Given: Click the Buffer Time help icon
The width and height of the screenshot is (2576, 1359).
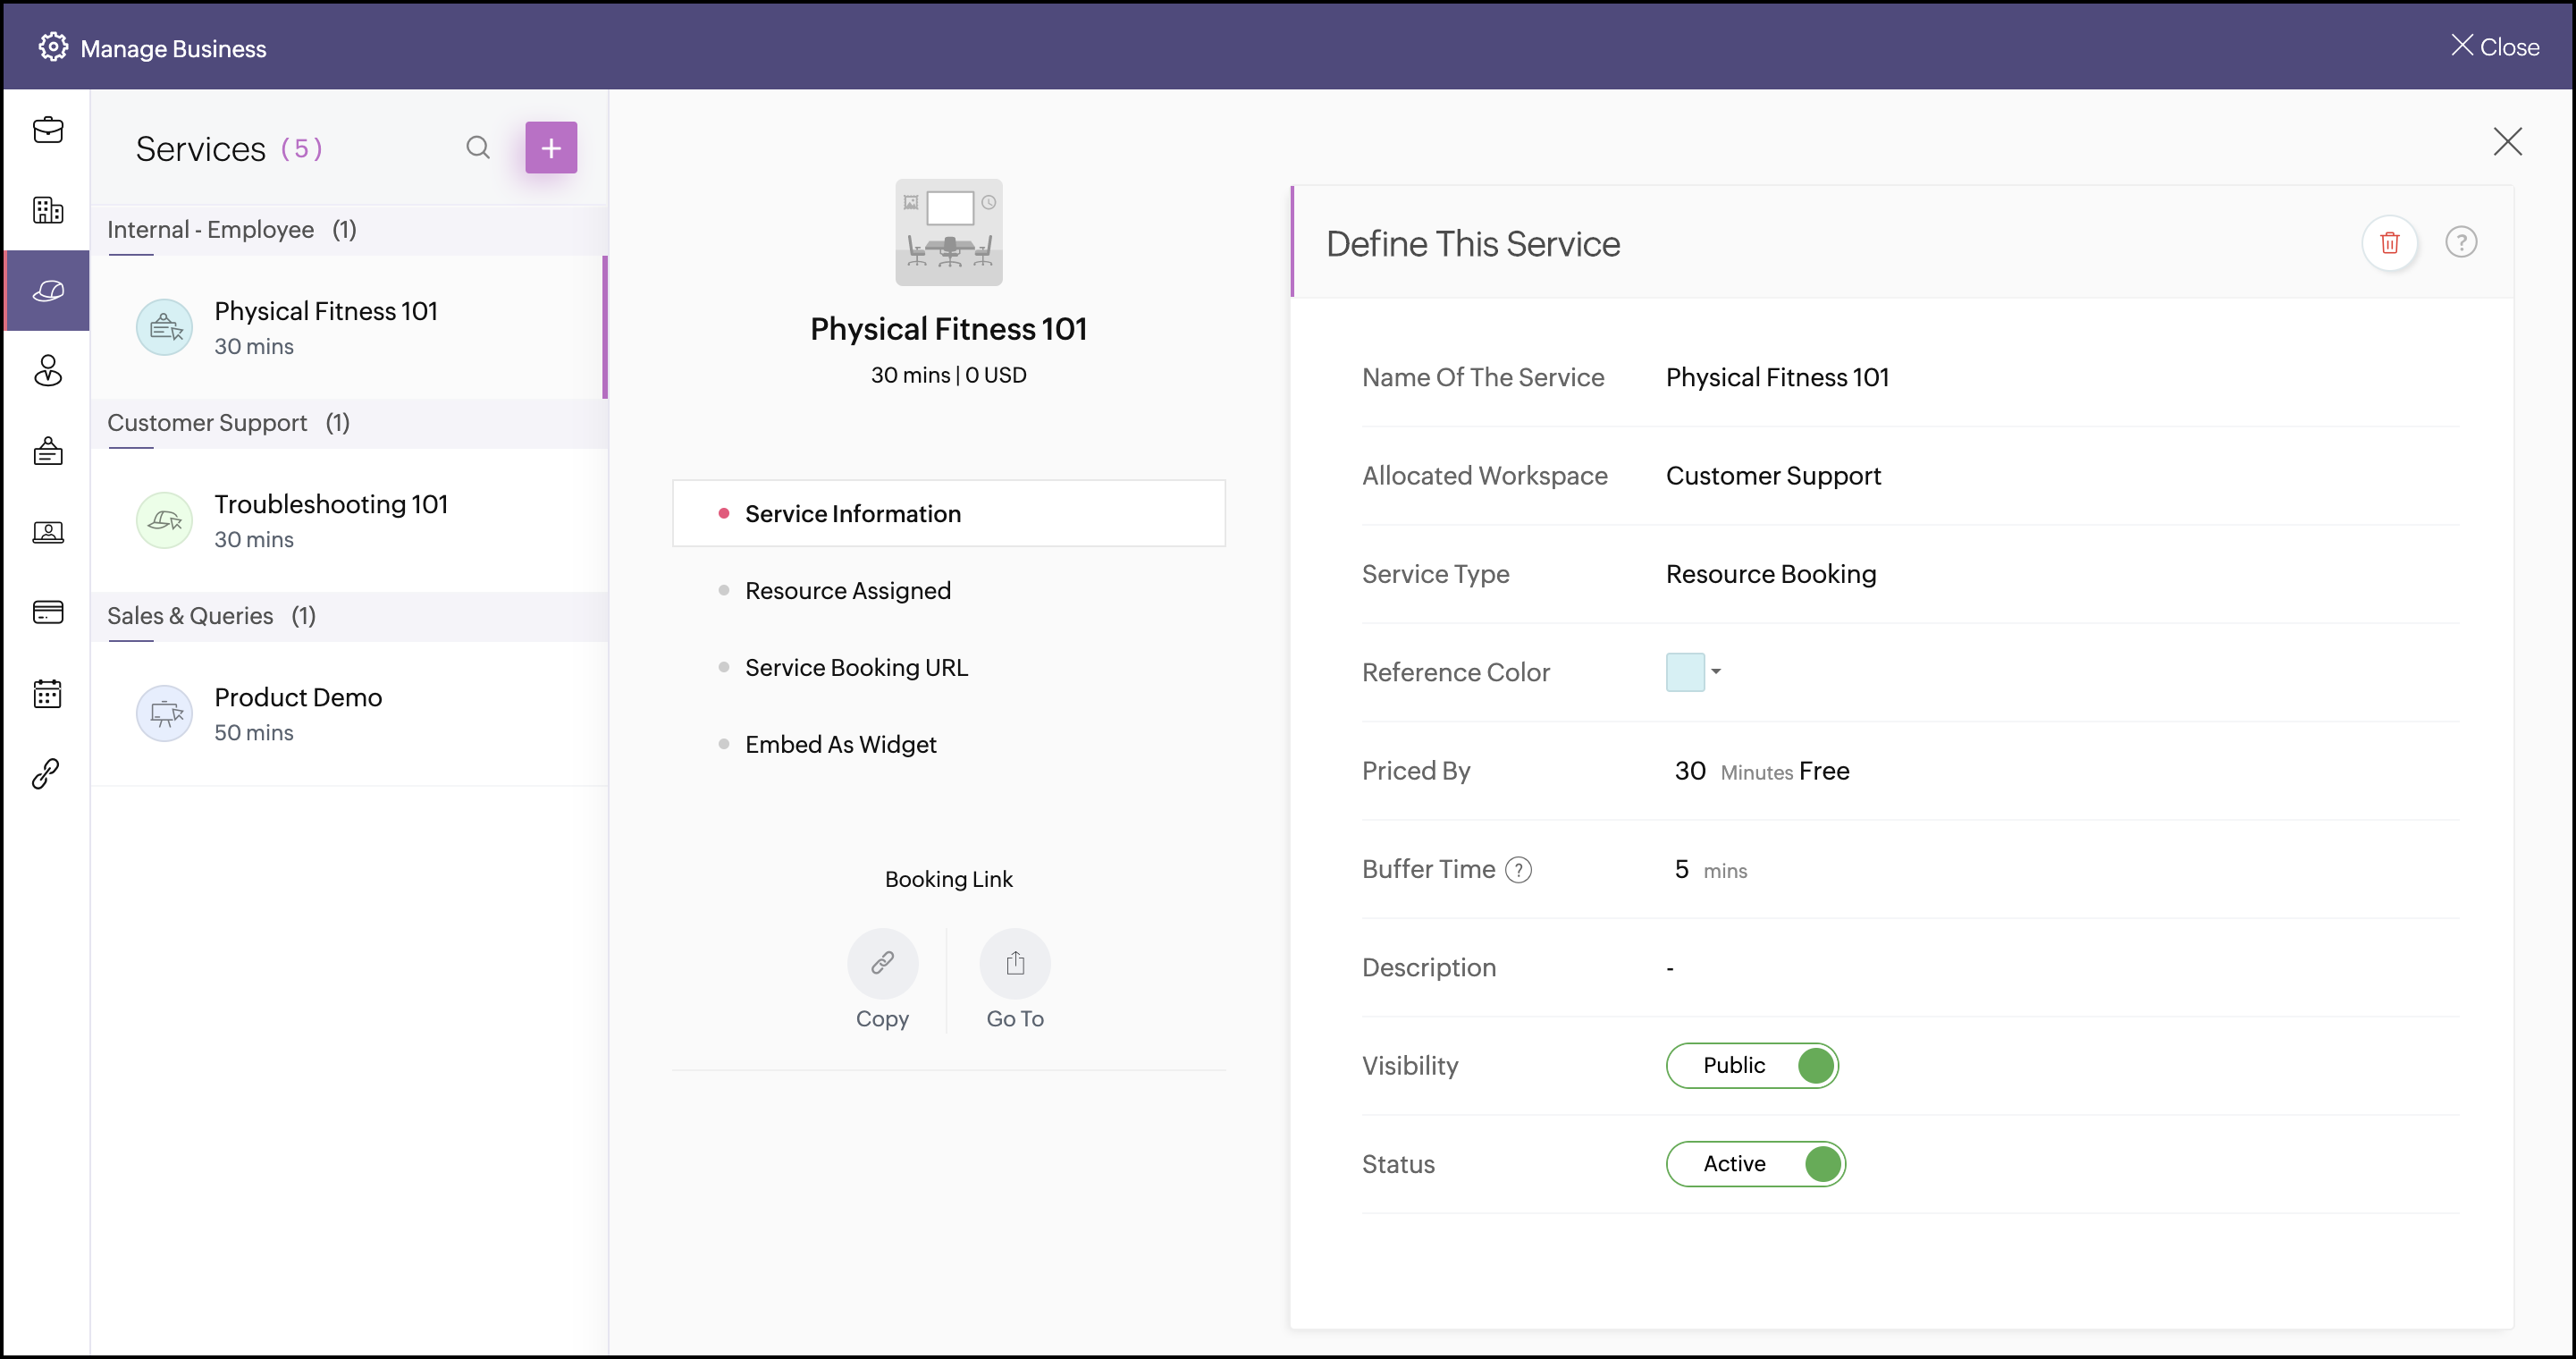Looking at the screenshot, I should pos(1518,870).
